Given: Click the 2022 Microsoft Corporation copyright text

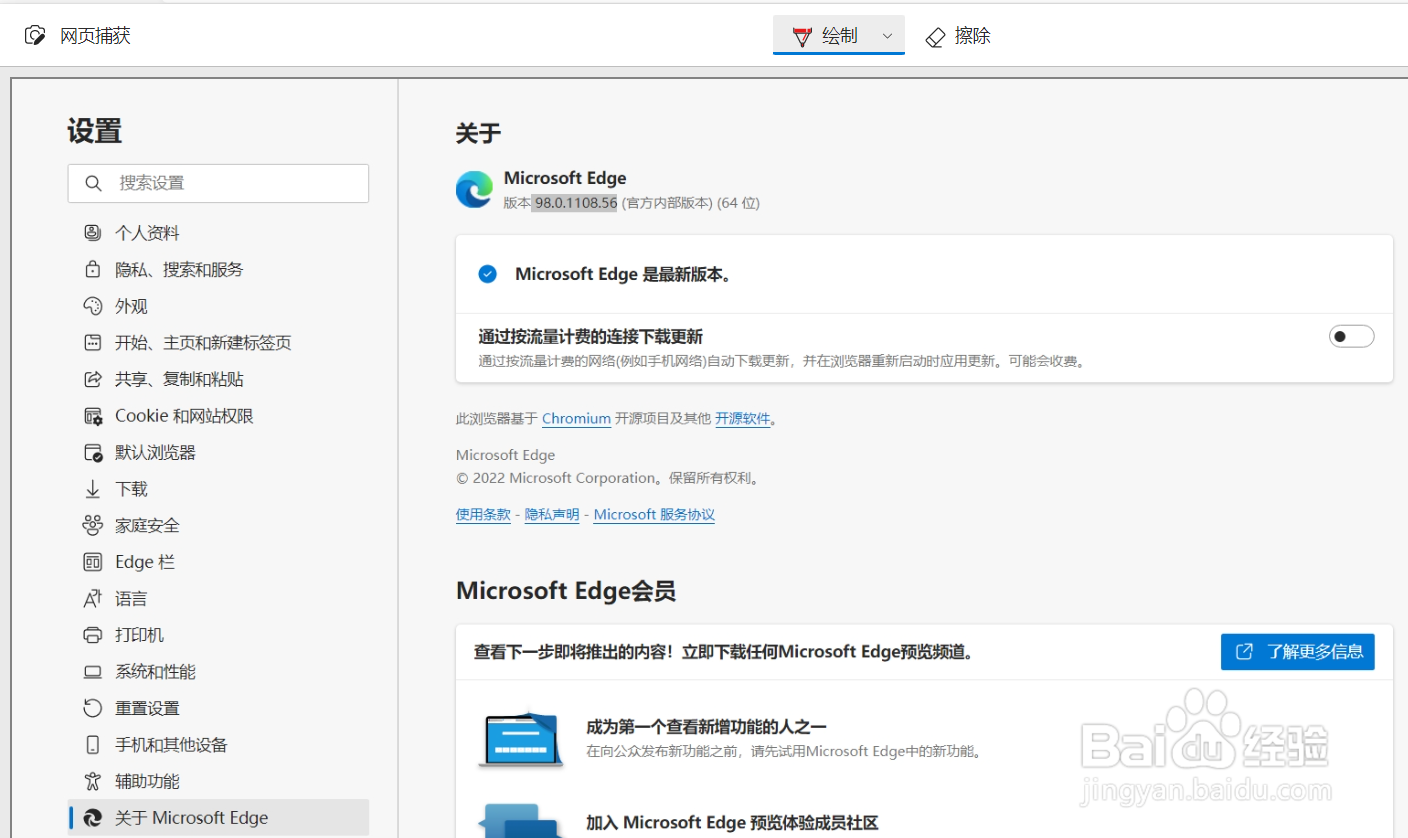Looking at the screenshot, I should click(609, 478).
